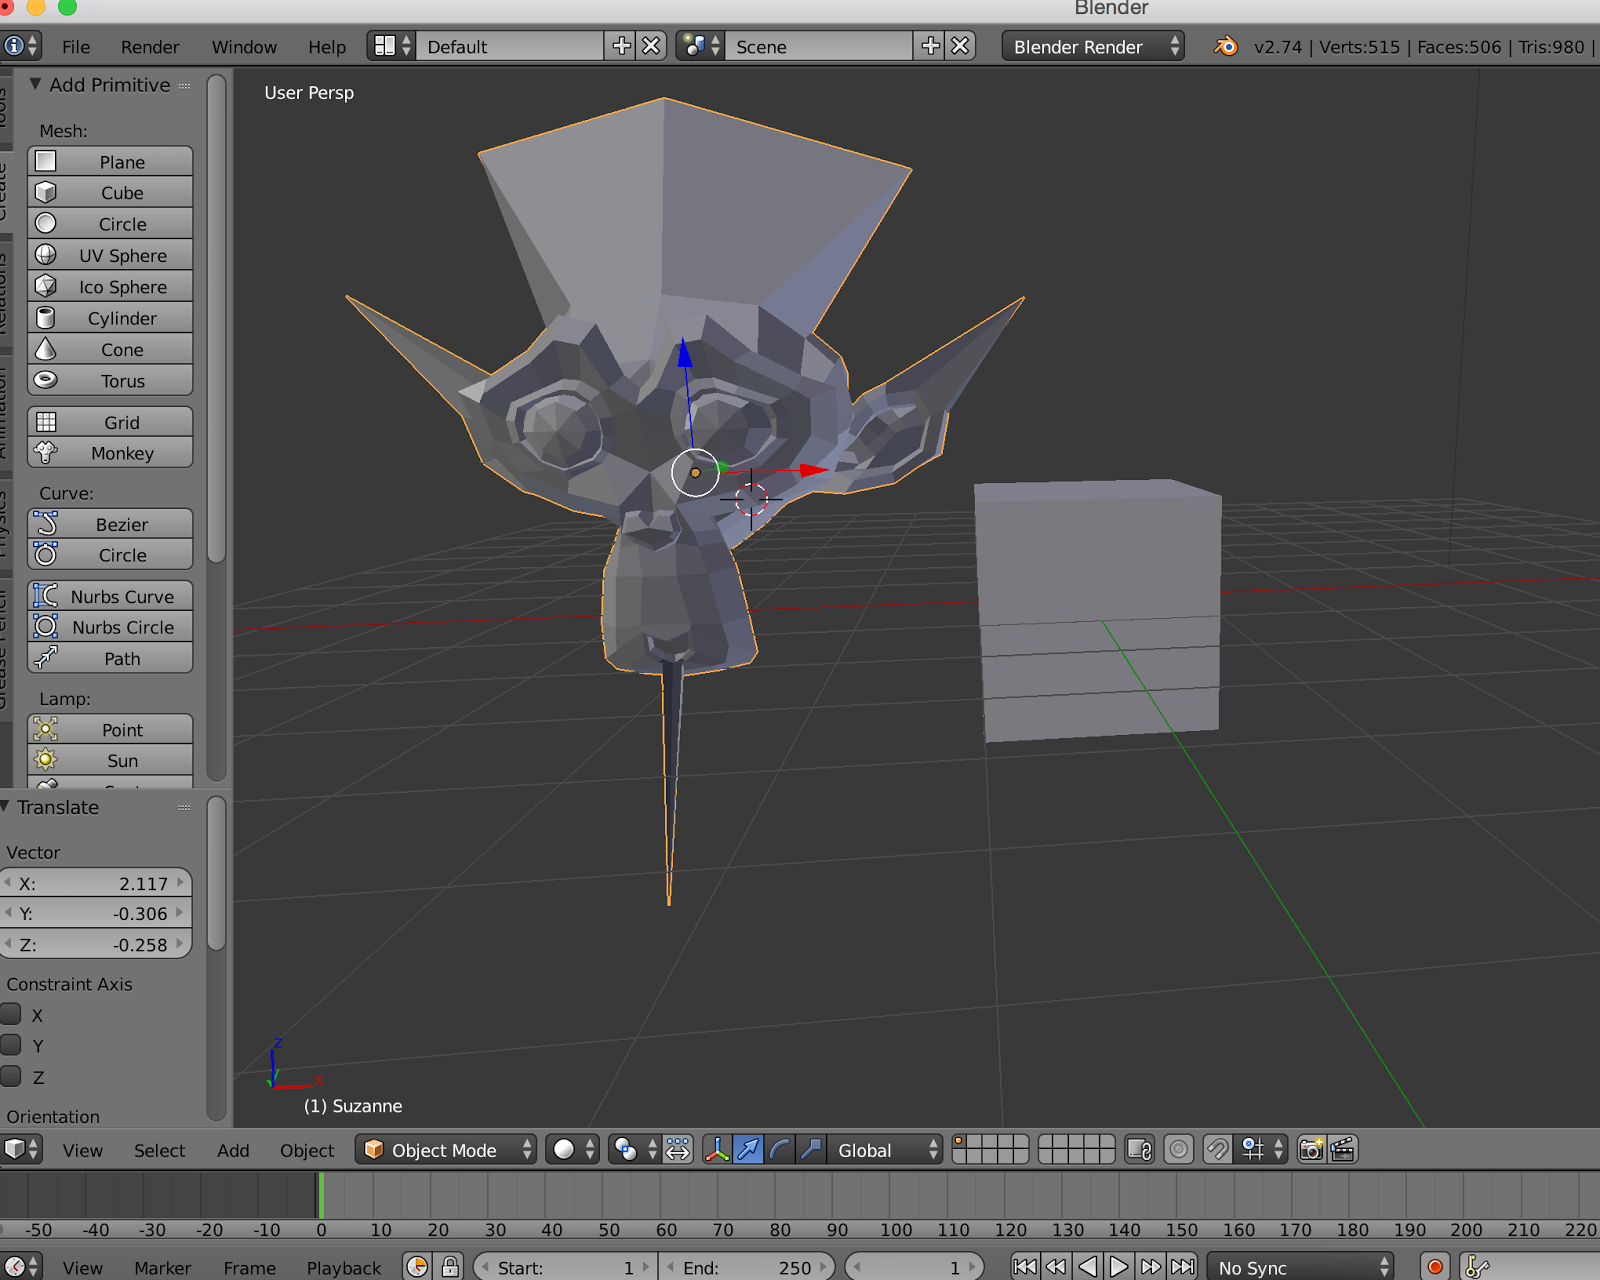
Task: Delete the current Scene with X icon
Action: click(960, 46)
